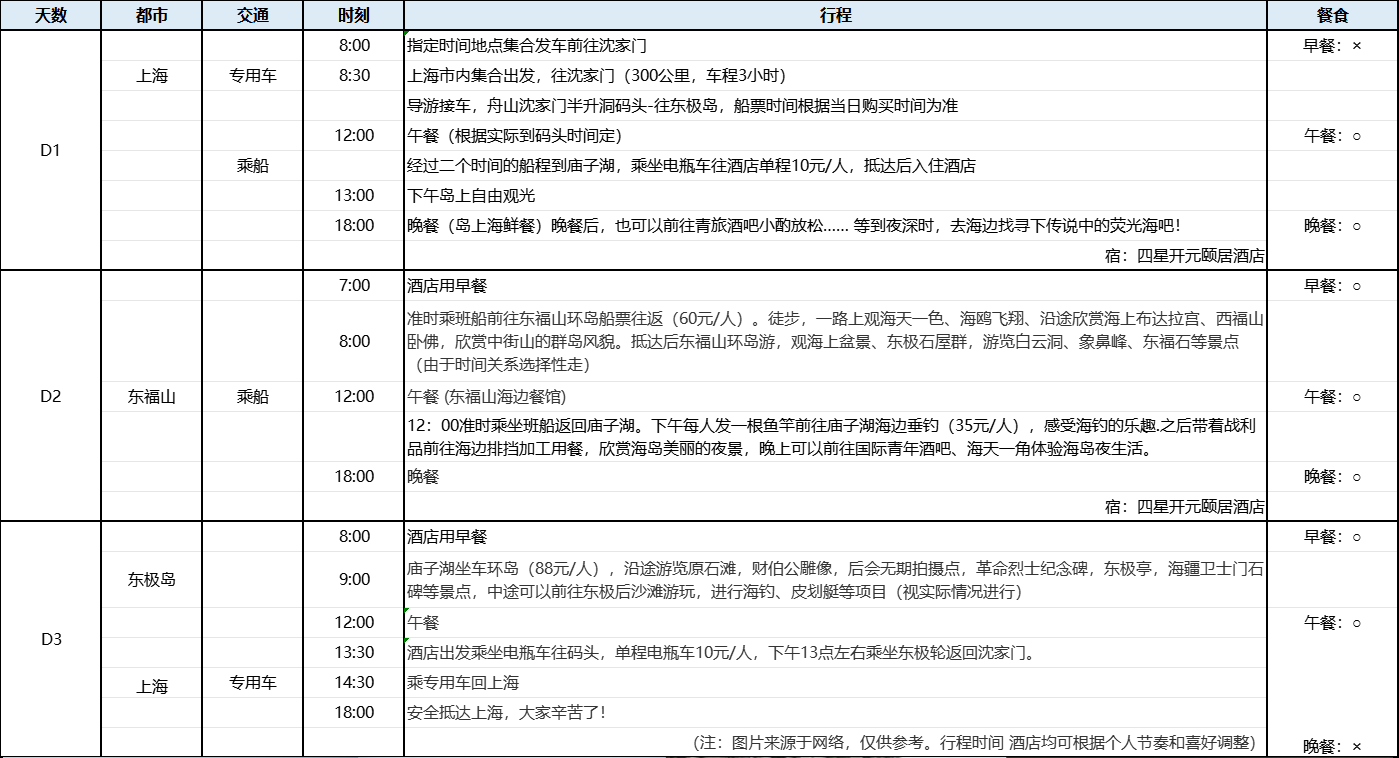Screen dimensions: 1399x758
Task: Click the 行程 column header
Action: [835, 16]
